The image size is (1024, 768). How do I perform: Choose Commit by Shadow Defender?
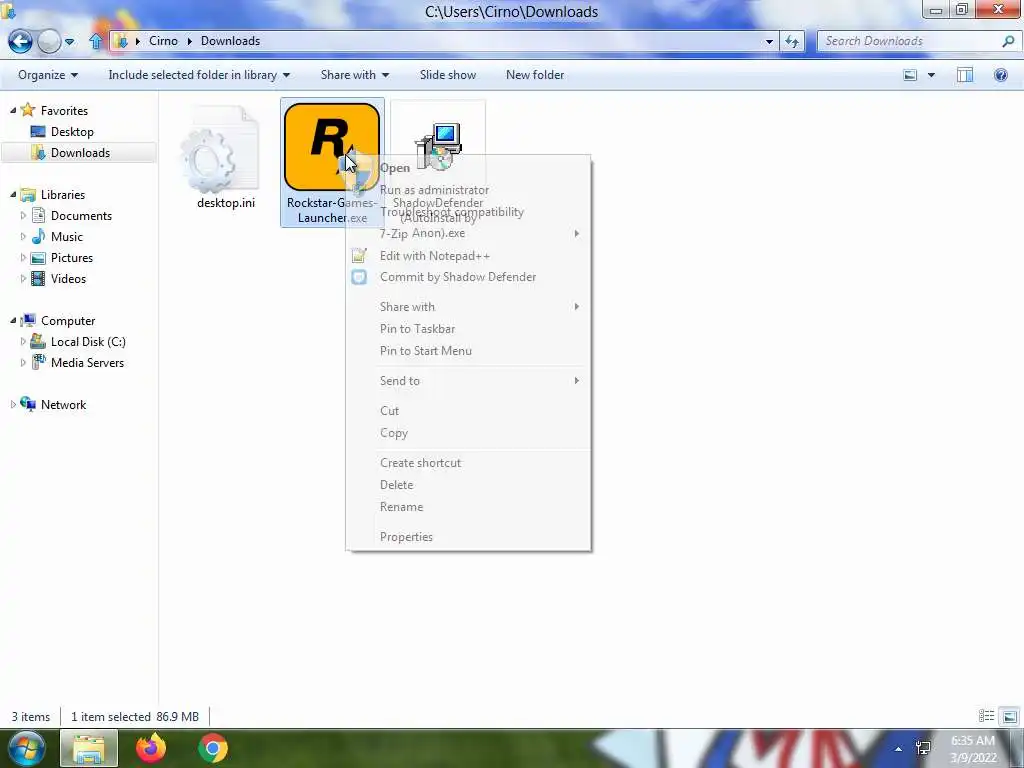468,277
